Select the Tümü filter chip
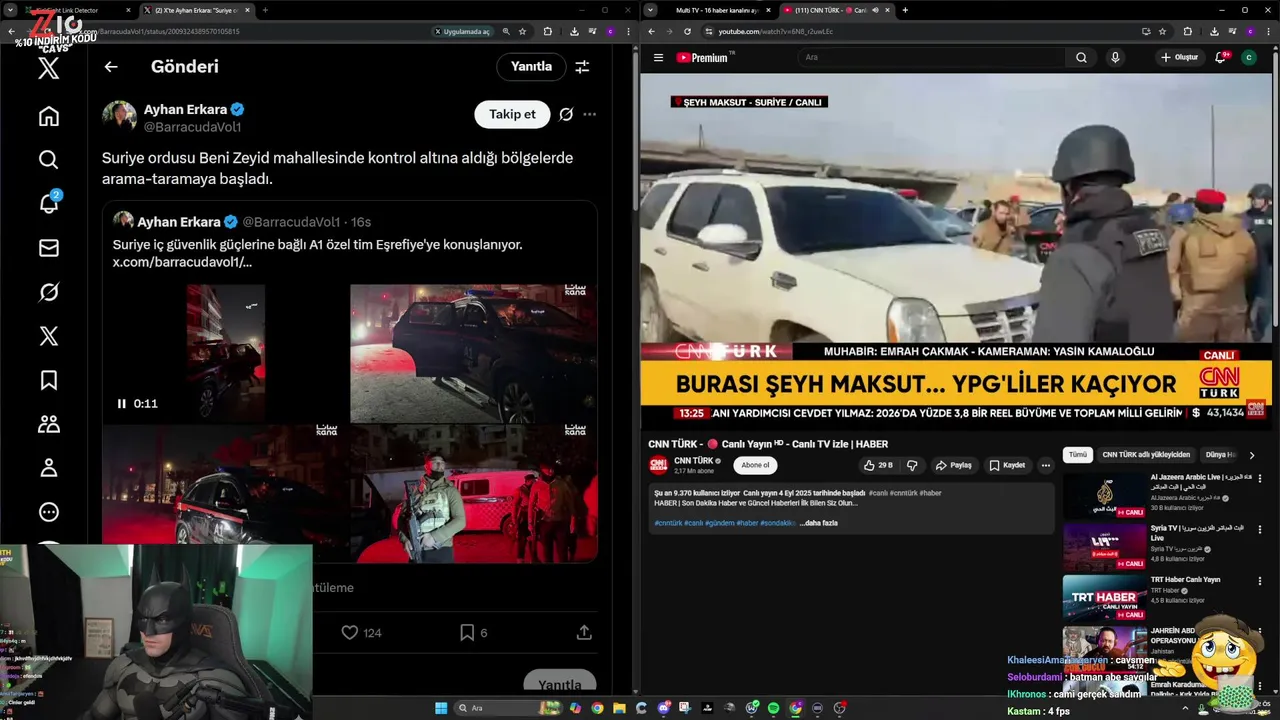The height and width of the screenshot is (720, 1280). pyautogui.click(x=1077, y=454)
